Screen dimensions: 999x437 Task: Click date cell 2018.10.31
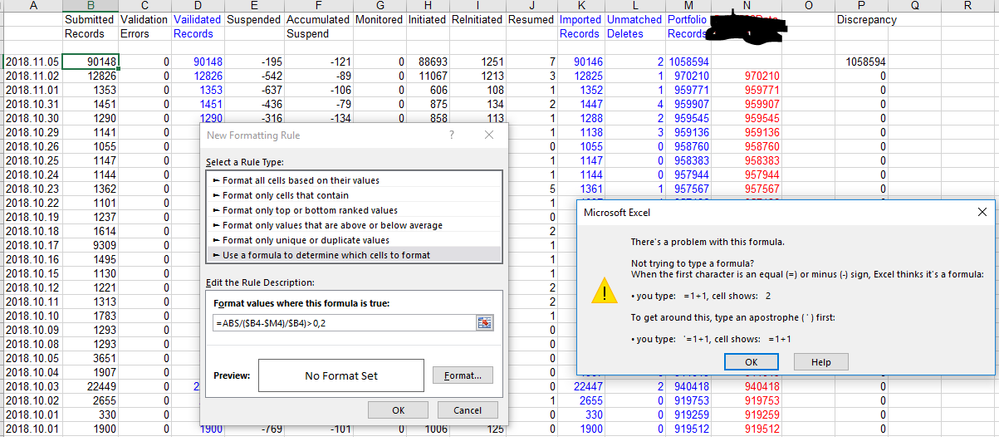pyautogui.click(x=33, y=104)
